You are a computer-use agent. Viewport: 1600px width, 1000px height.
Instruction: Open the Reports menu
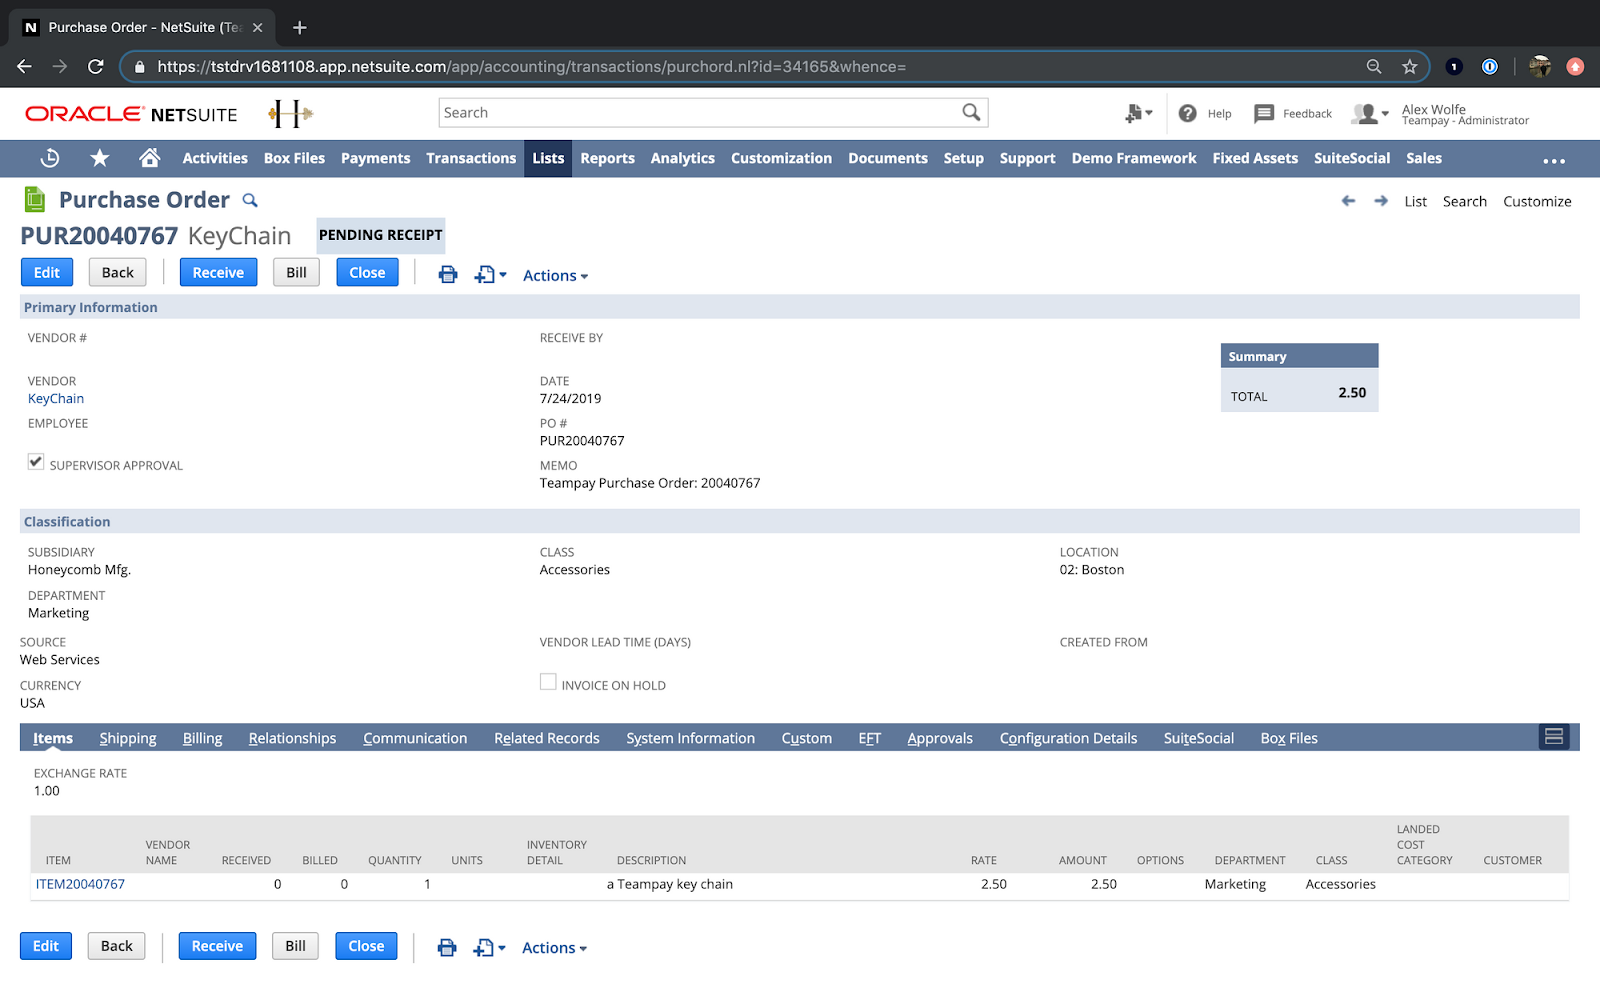tap(607, 158)
